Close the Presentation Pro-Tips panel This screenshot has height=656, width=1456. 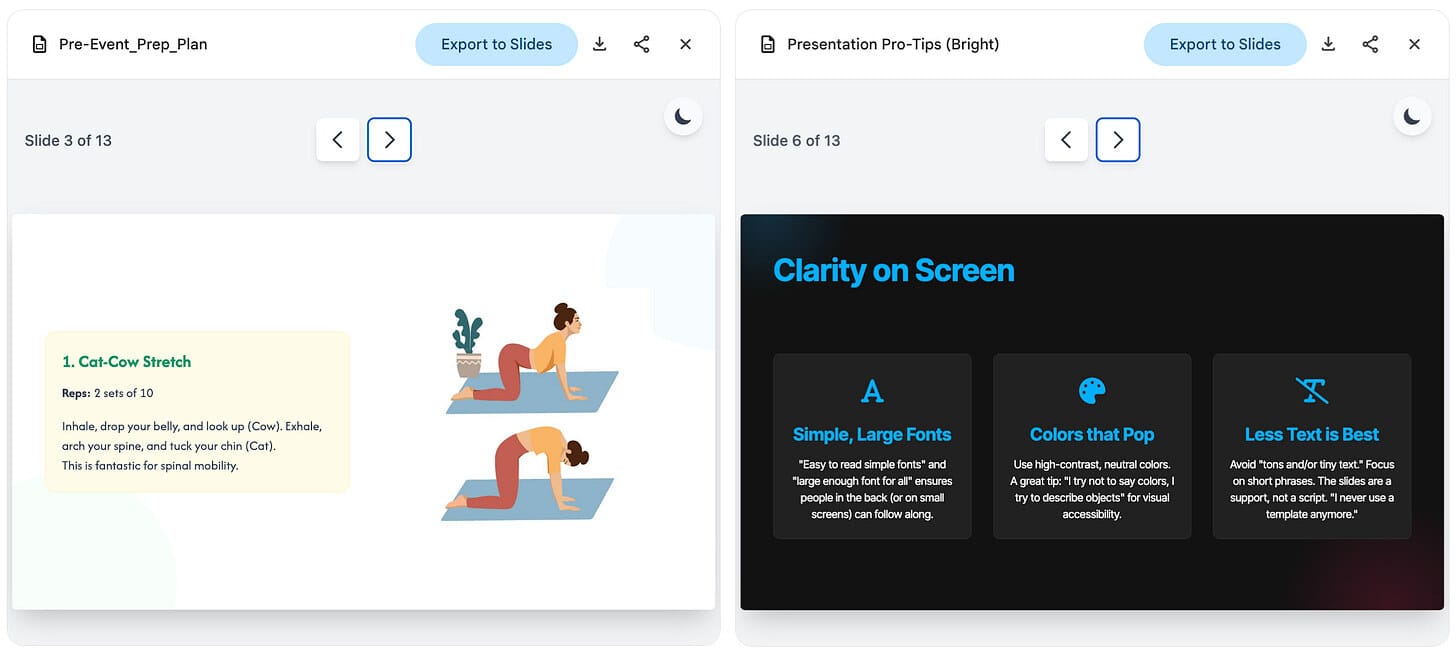click(1414, 44)
